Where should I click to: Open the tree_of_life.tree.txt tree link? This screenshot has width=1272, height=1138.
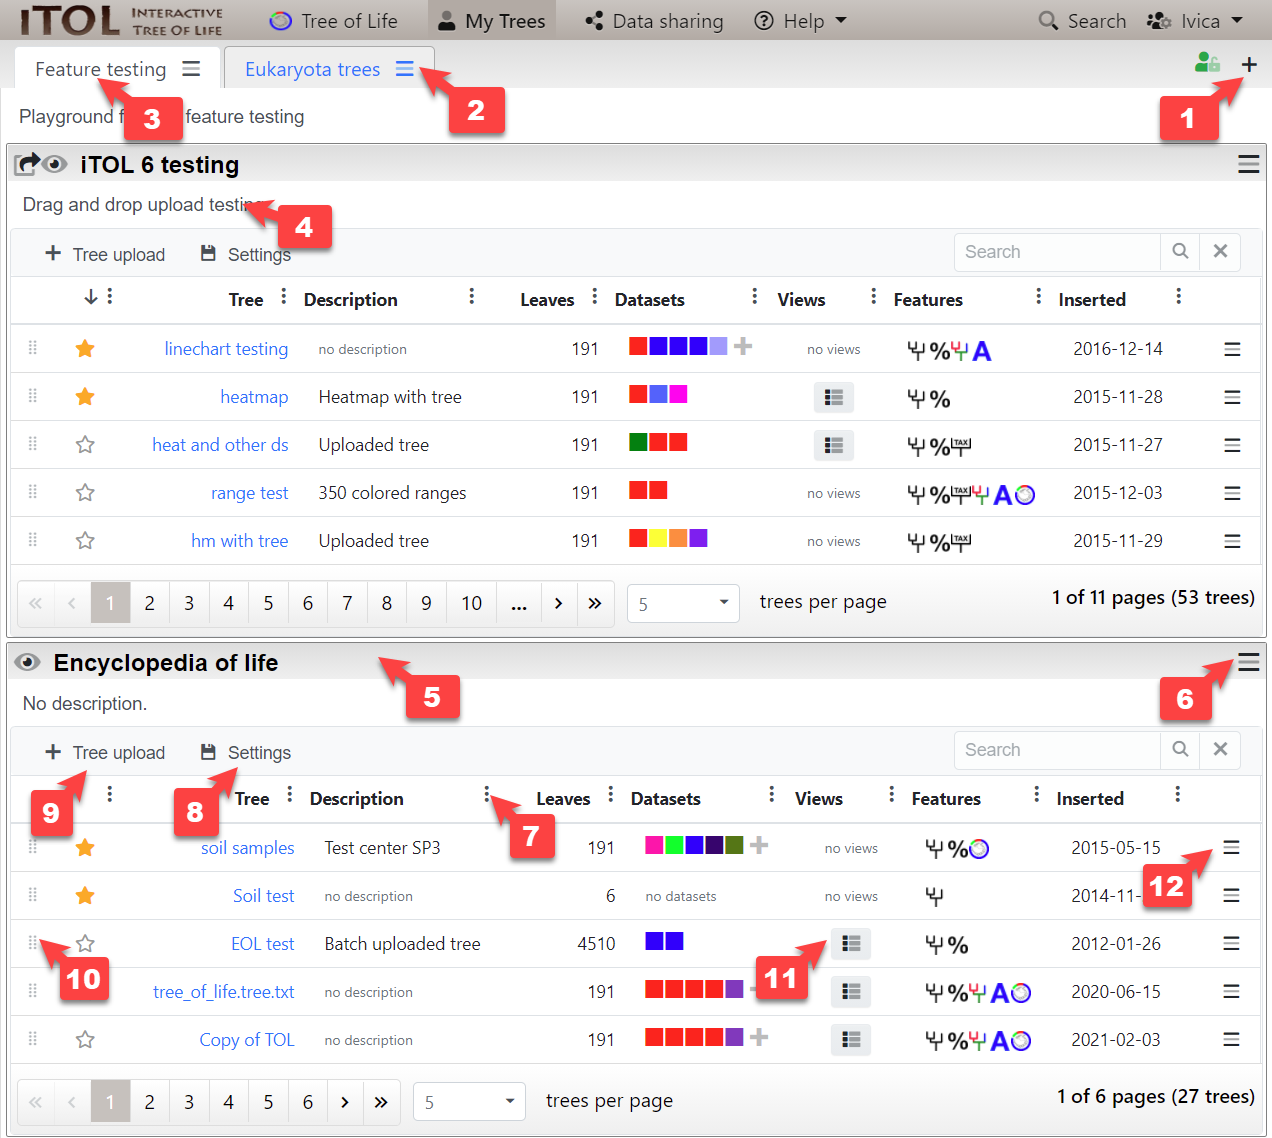(223, 992)
